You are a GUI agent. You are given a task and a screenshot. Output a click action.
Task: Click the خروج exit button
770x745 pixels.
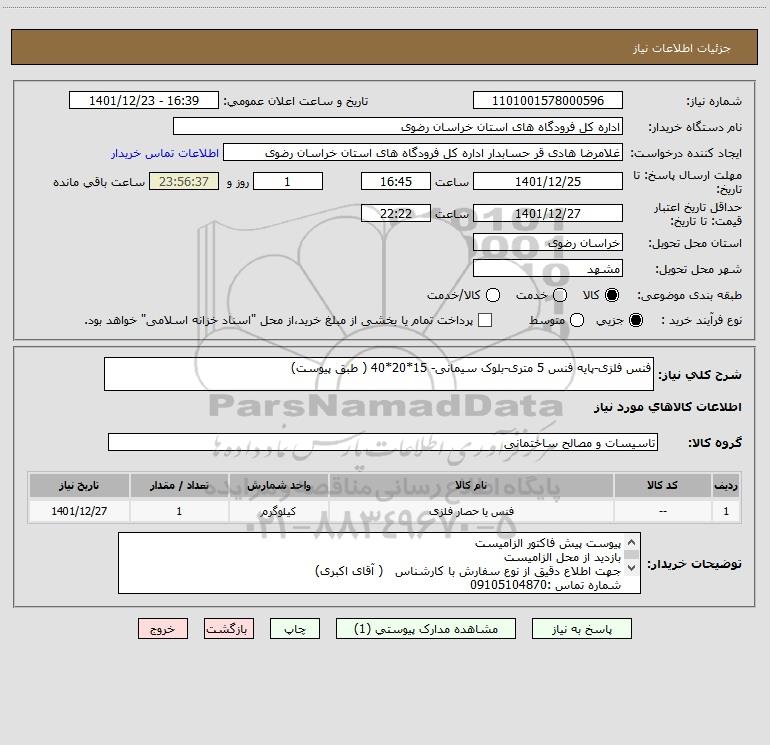click(x=163, y=629)
